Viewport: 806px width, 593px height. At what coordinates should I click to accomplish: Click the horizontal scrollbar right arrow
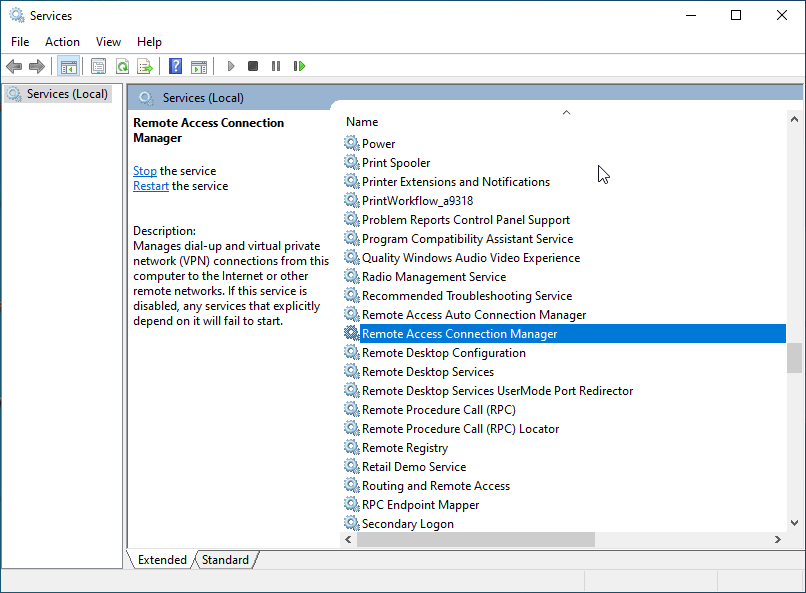pyautogui.click(x=778, y=539)
